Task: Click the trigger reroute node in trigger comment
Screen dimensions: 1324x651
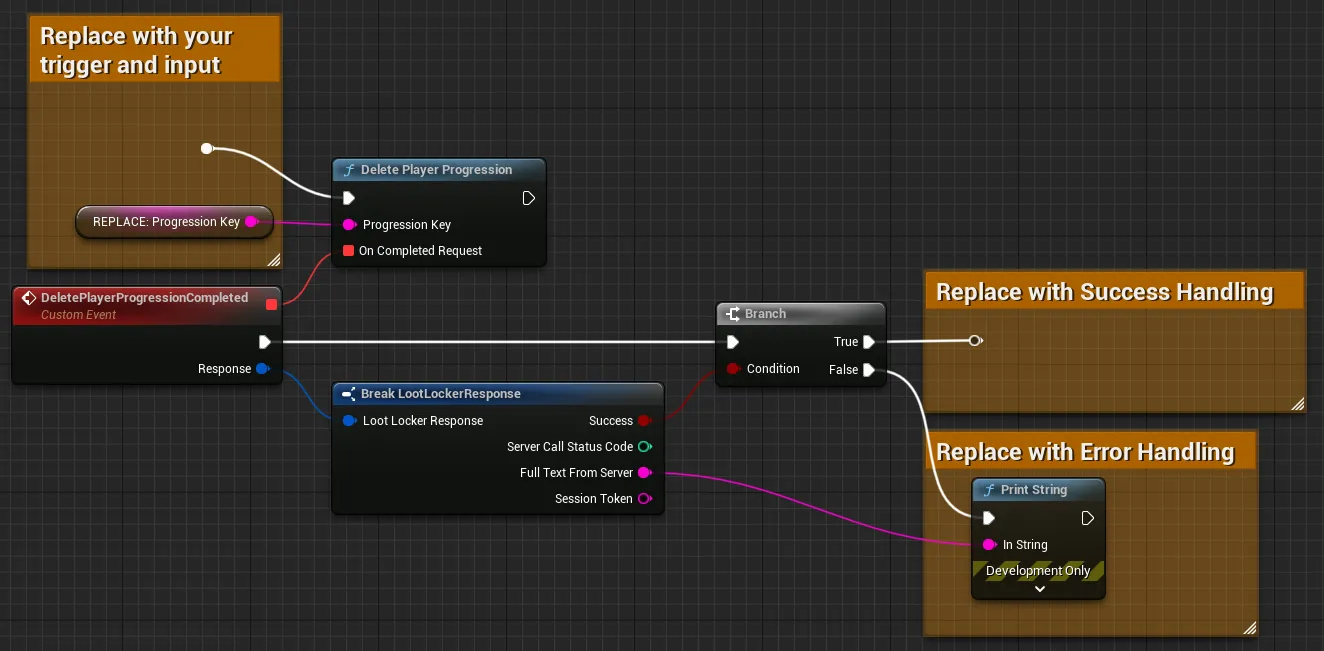Action: tap(207, 148)
